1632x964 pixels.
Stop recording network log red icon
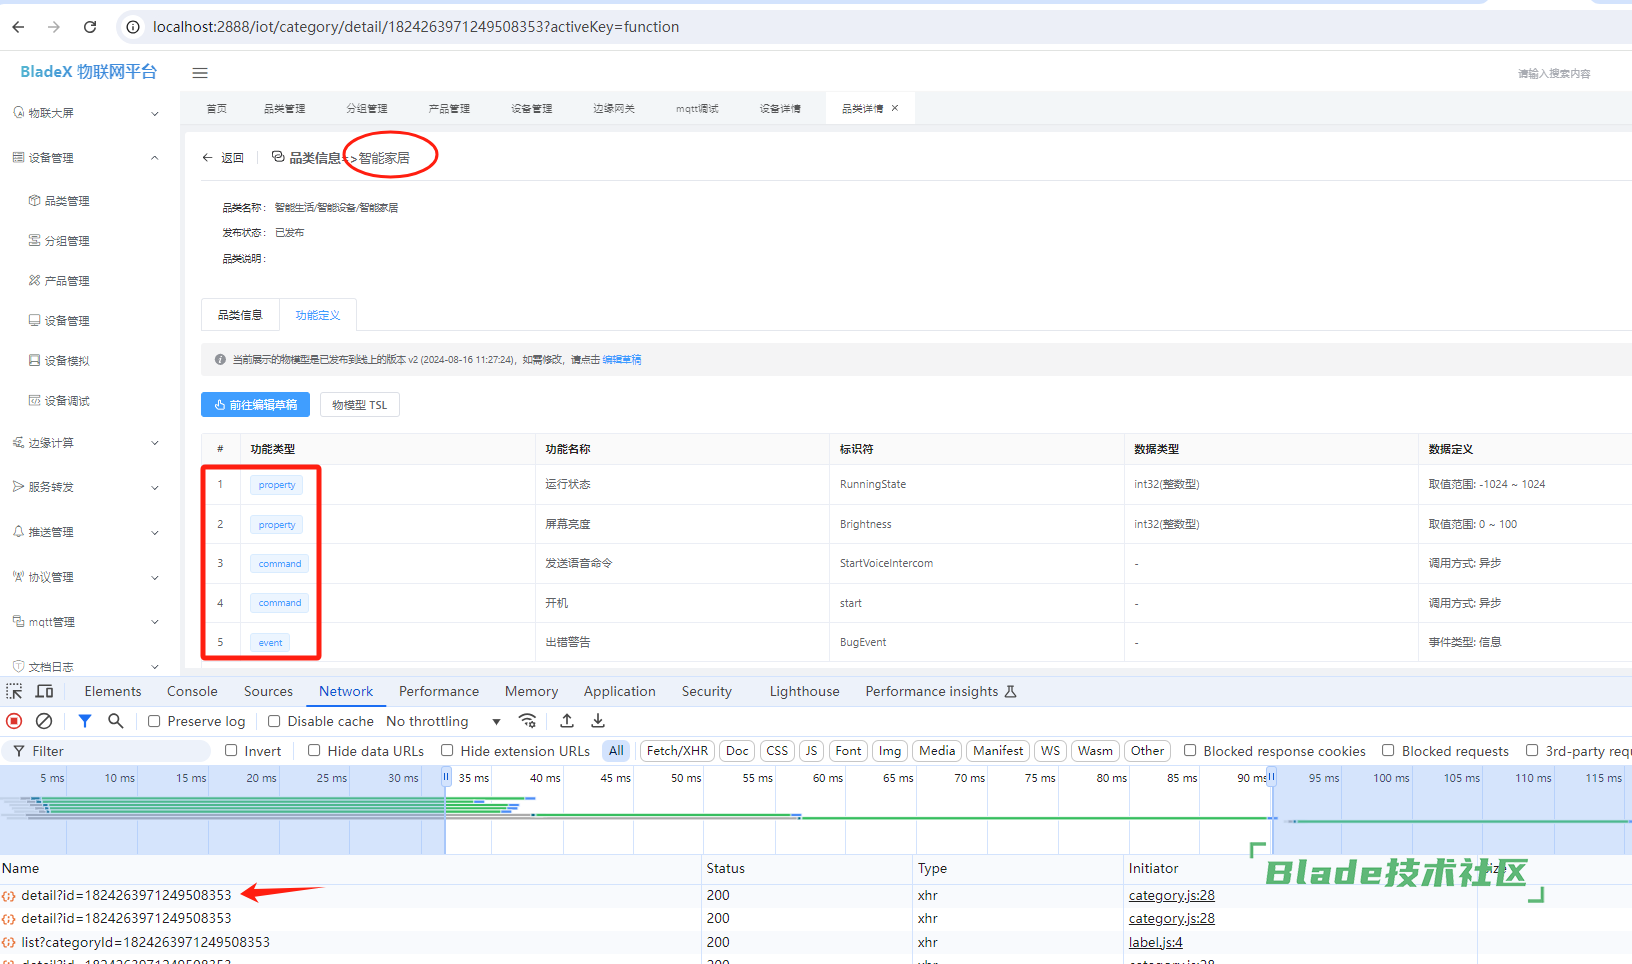(14, 721)
